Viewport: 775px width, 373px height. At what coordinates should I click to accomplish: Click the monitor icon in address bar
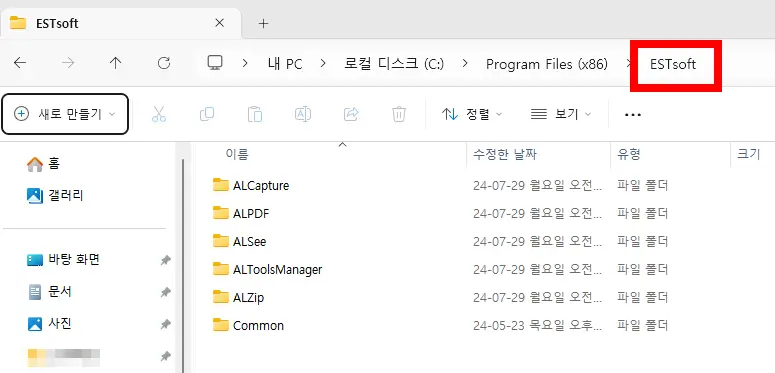[215, 63]
